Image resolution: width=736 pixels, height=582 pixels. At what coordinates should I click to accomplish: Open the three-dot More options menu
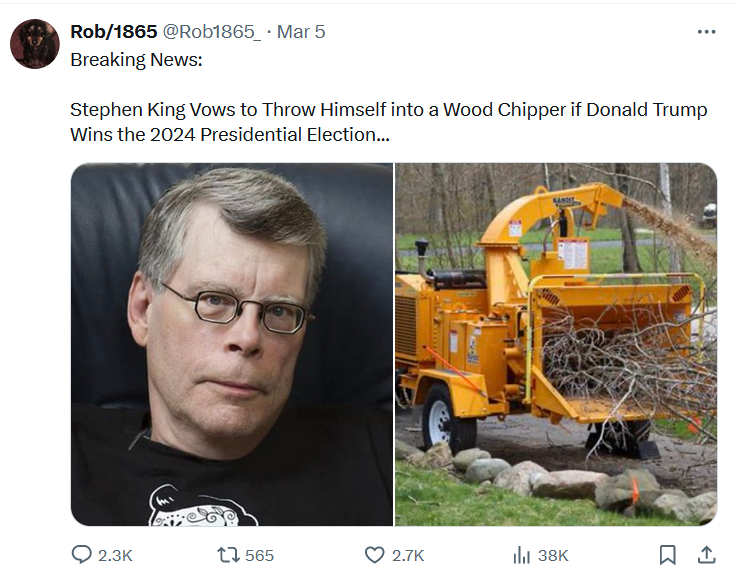point(706,32)
